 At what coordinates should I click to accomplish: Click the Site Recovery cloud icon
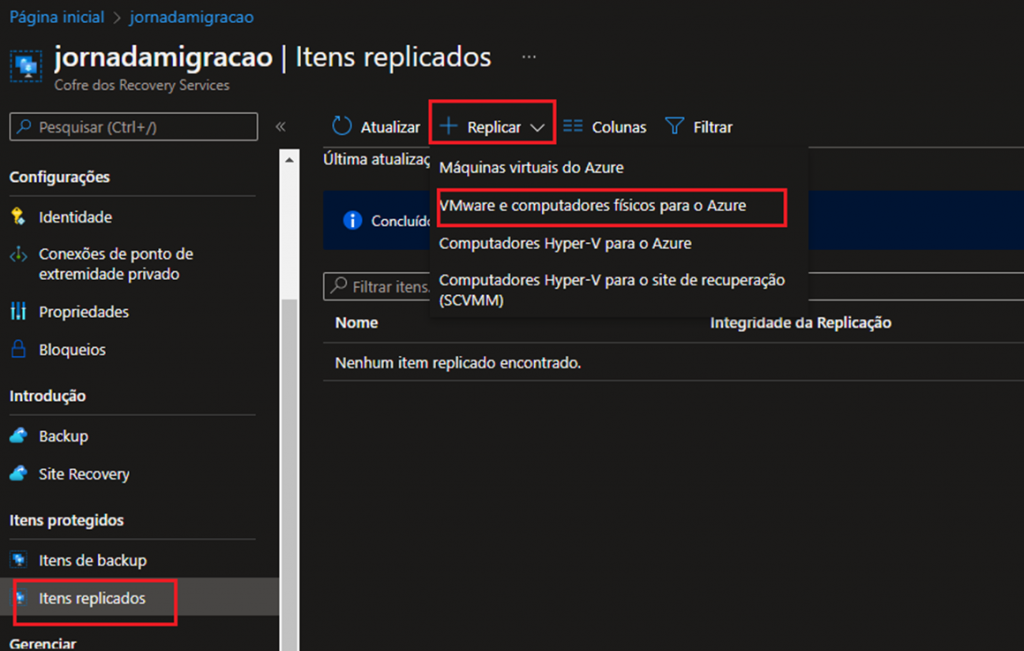click(18, 474)
